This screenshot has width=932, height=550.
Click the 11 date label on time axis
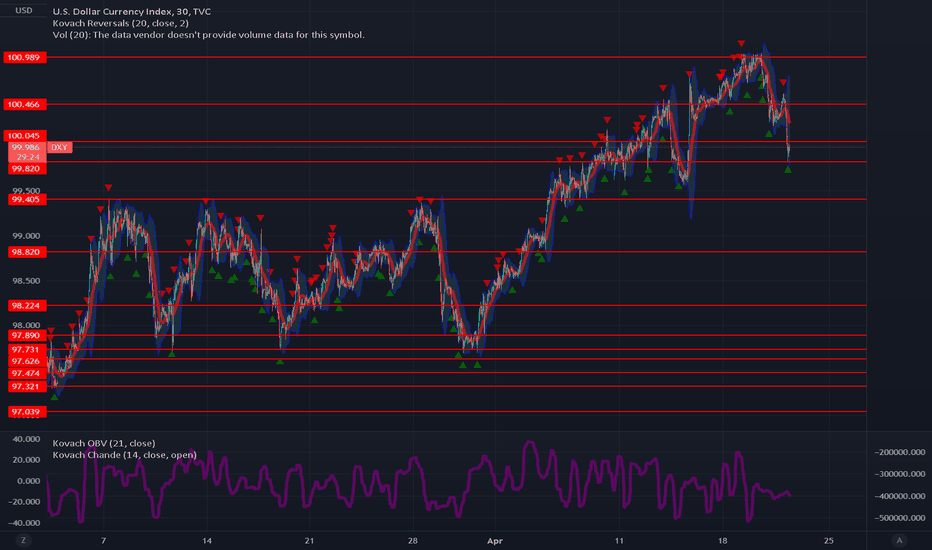click(x=619, y=540)
